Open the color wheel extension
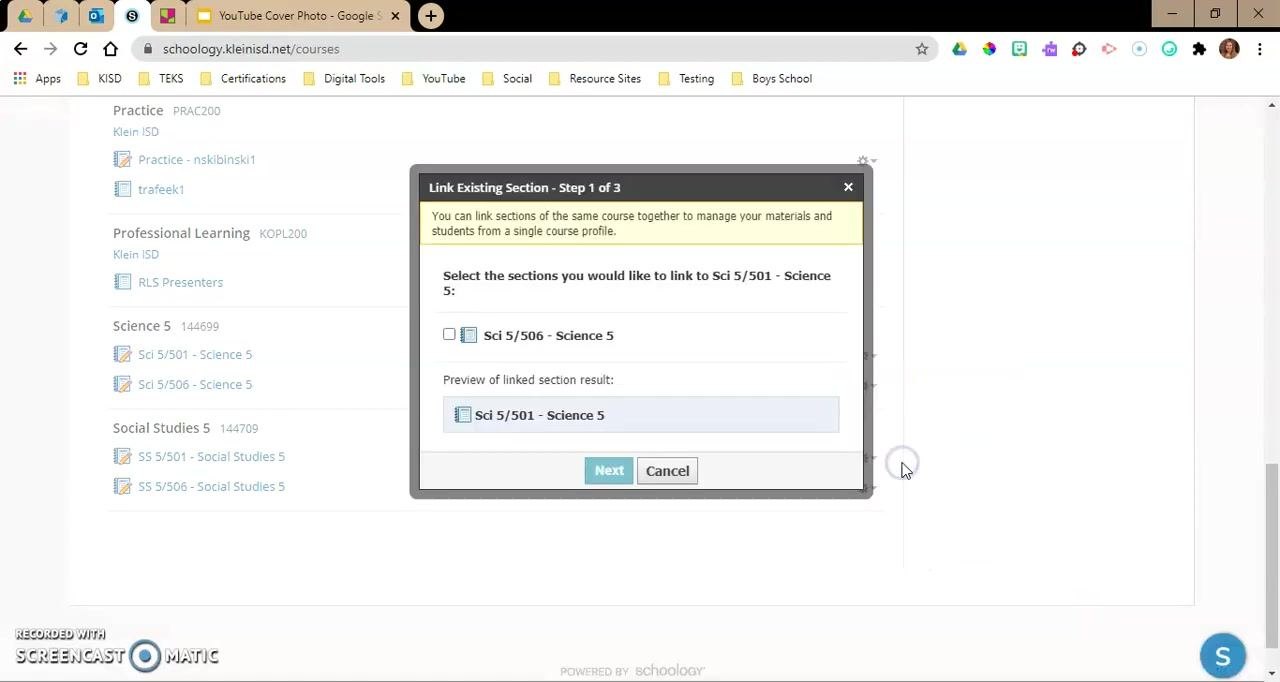This screenshot has height=682, width=1280. tap(989, 49)
